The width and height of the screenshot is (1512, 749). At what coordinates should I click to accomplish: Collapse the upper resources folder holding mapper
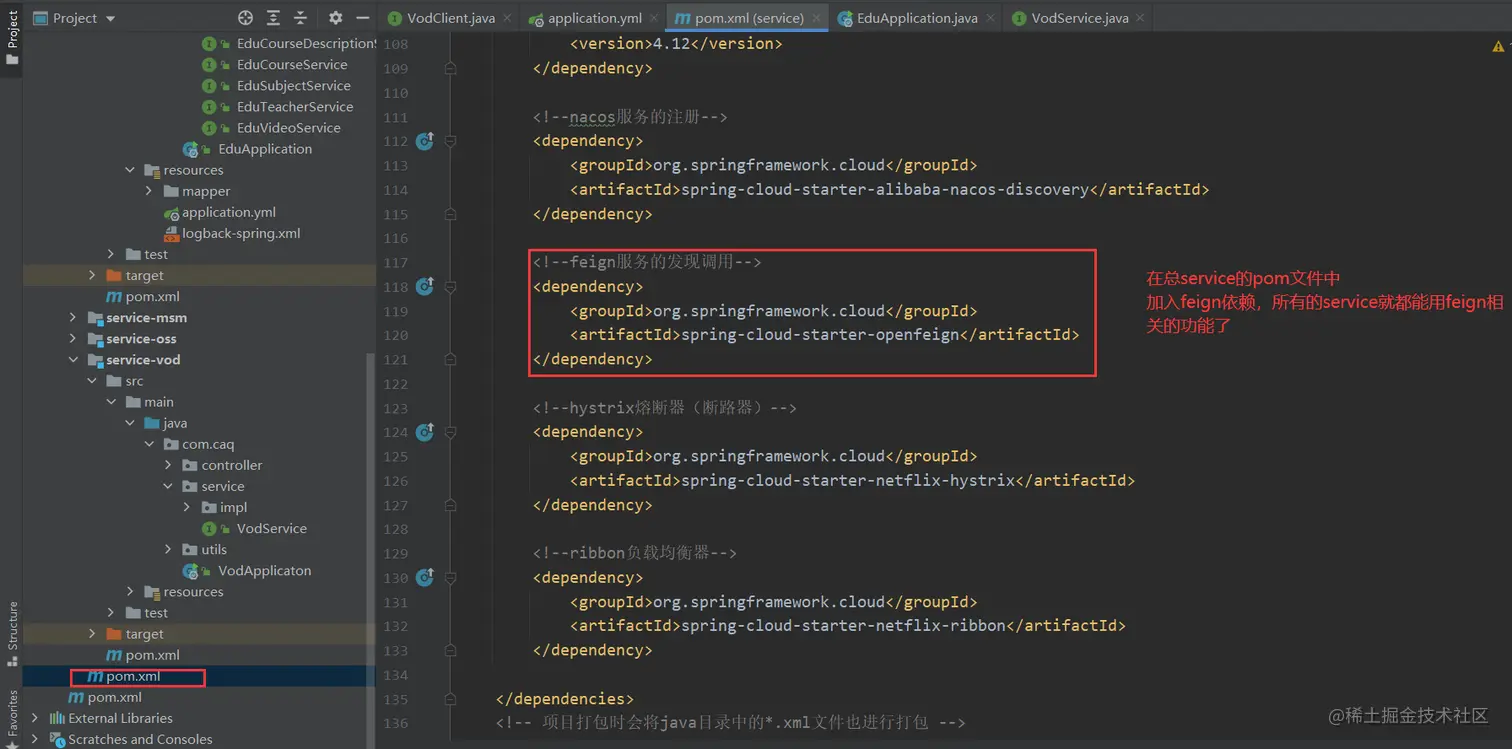click(130, 170)
